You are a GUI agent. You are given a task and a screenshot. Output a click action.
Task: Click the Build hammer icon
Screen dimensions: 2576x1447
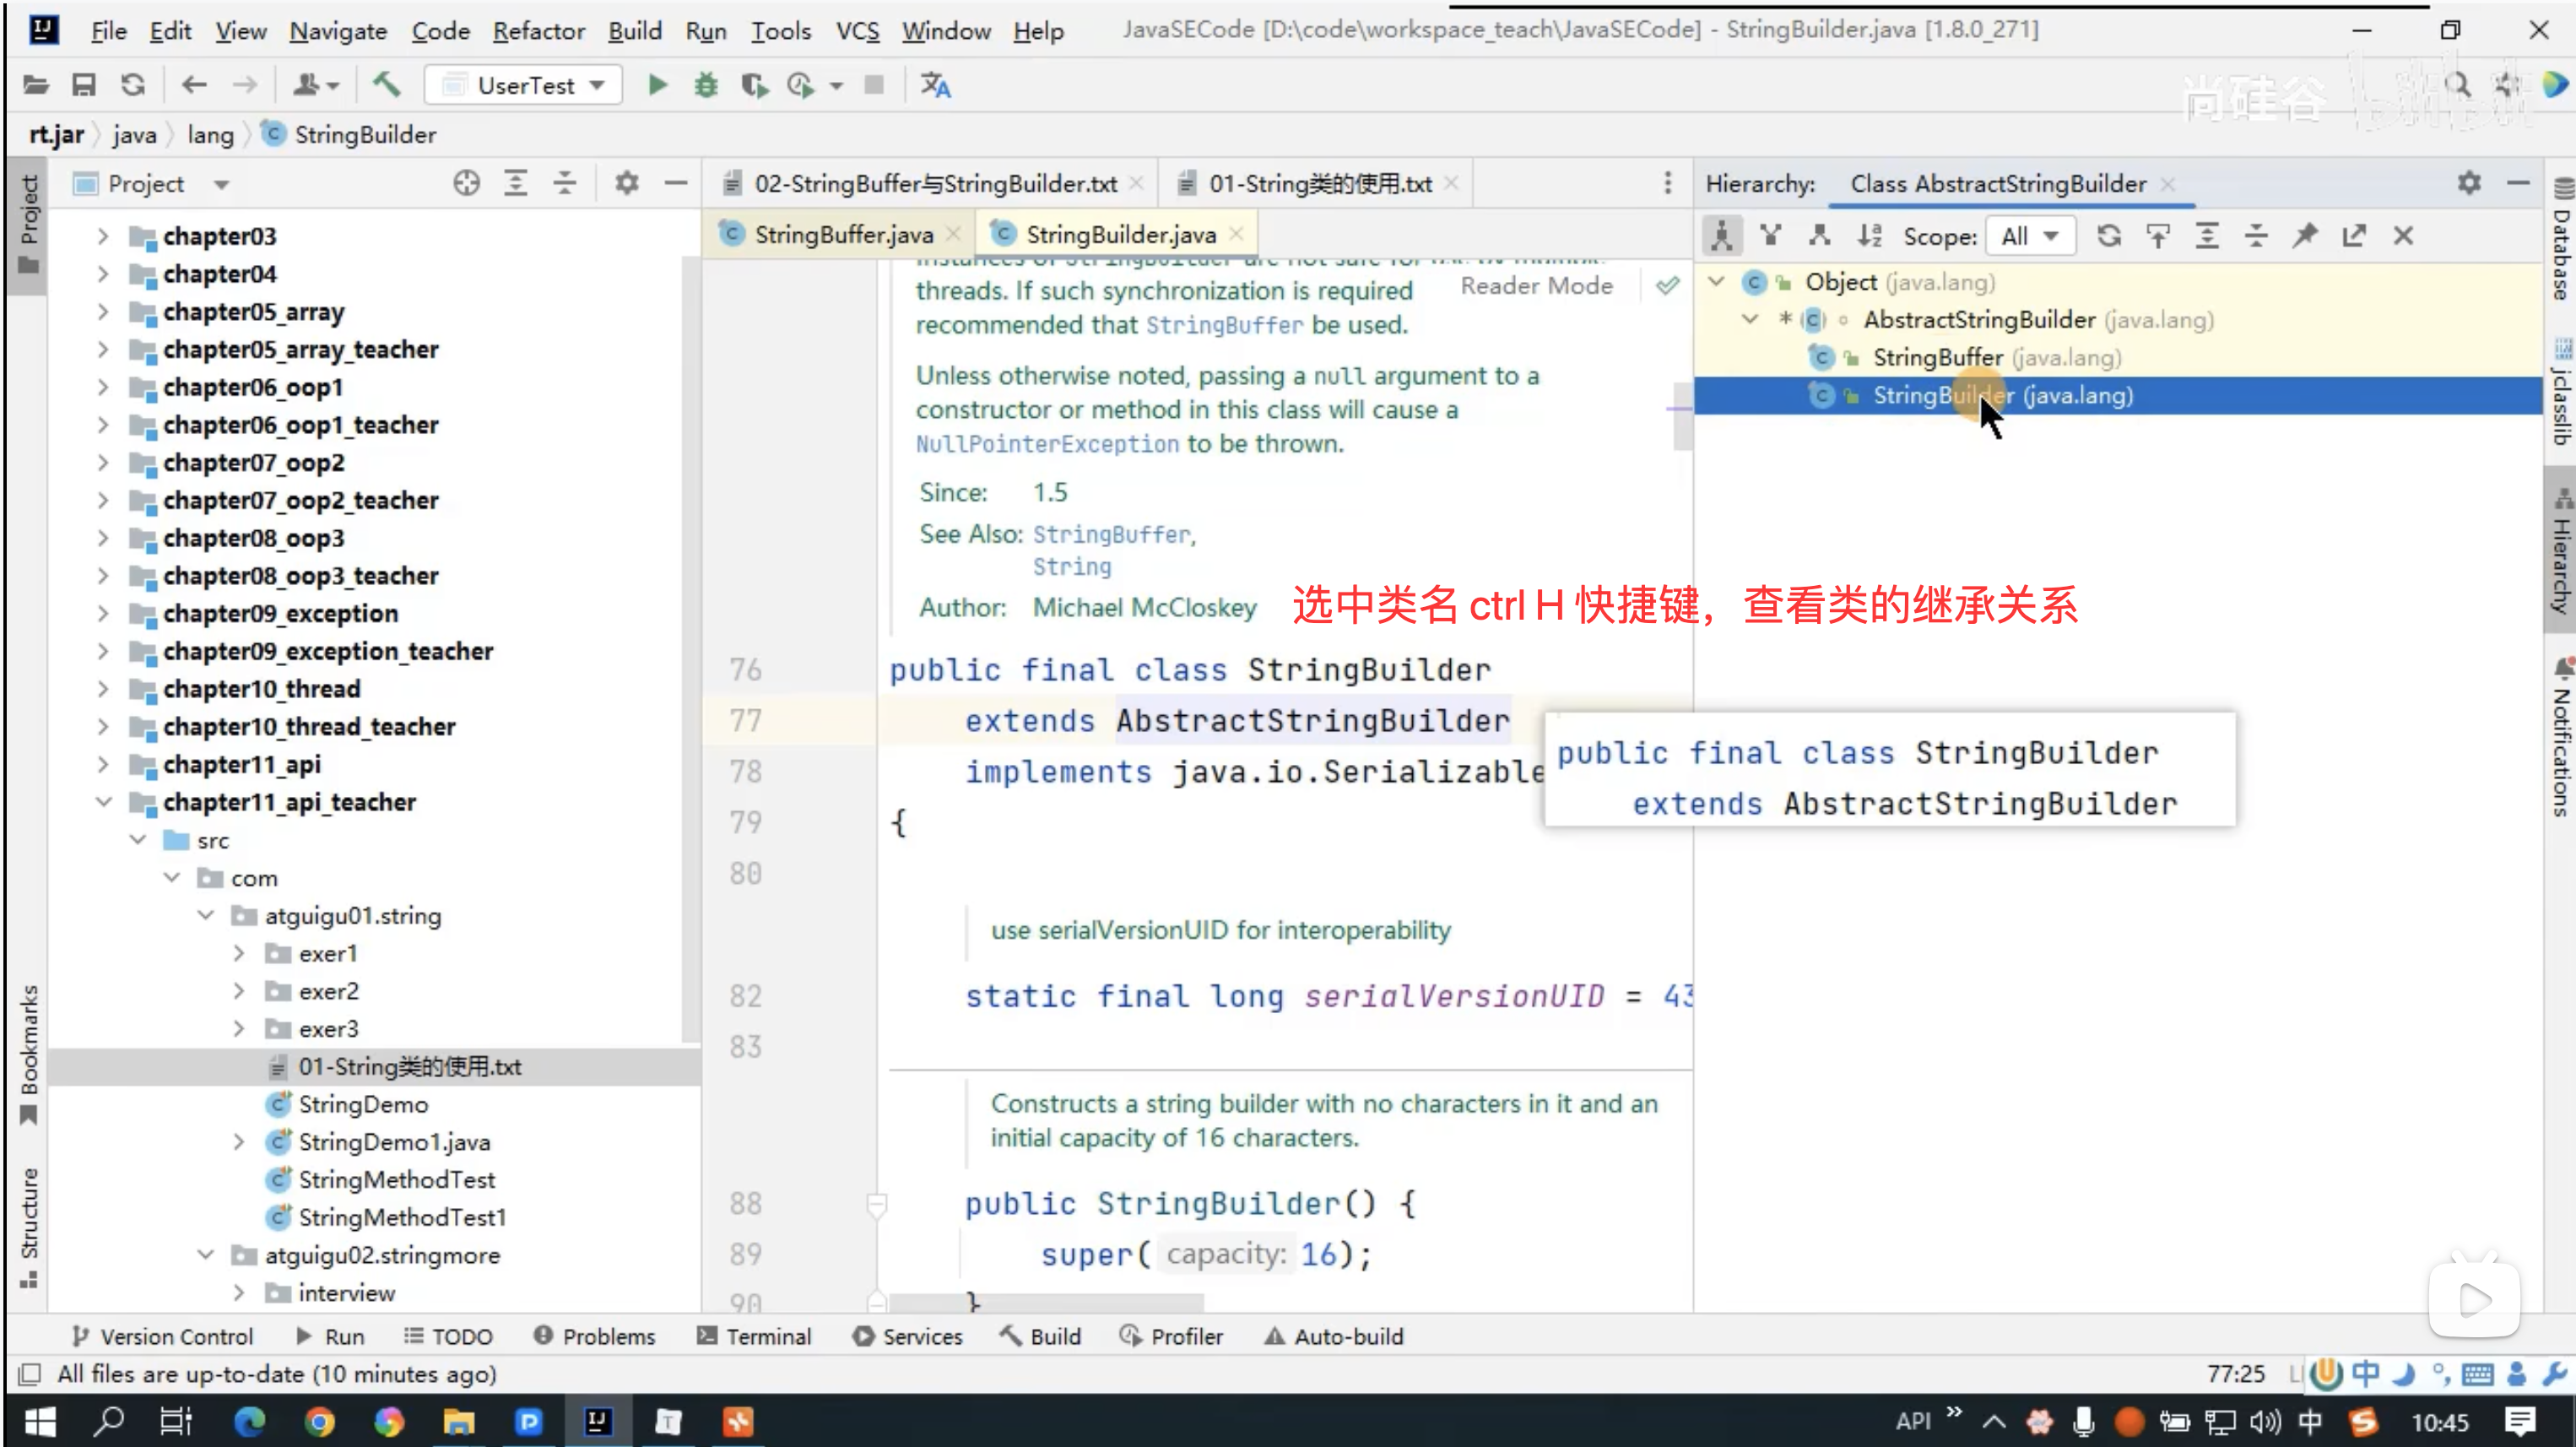tap(387, 85)
